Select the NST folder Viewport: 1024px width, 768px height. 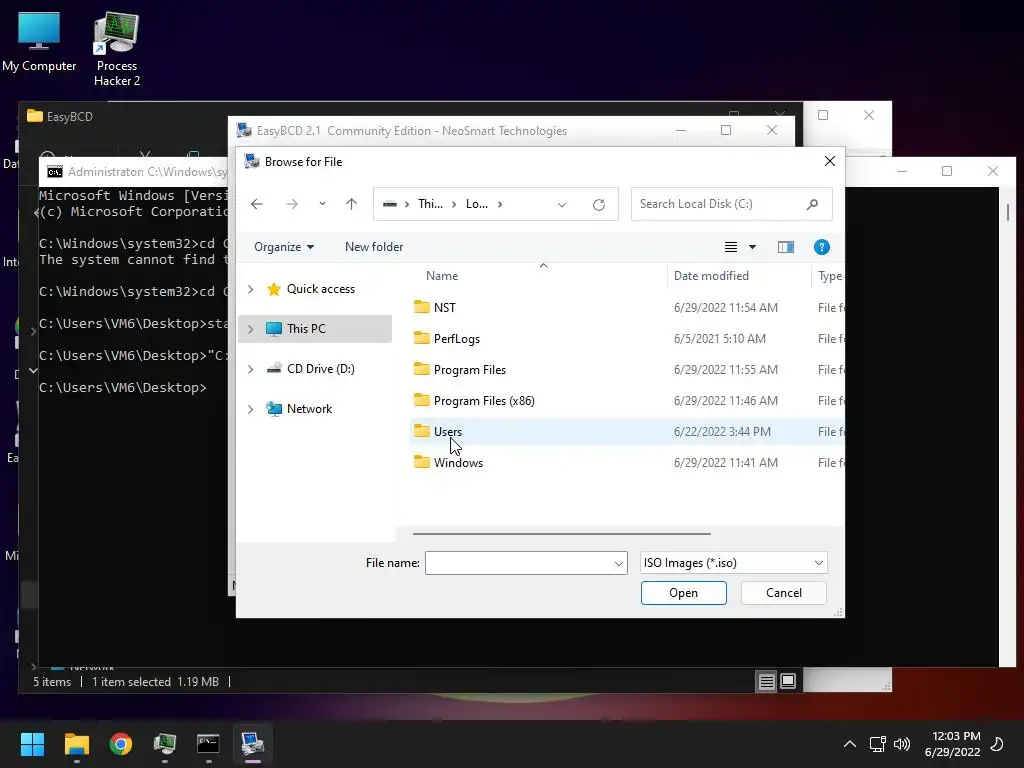[x=445, y=308]
